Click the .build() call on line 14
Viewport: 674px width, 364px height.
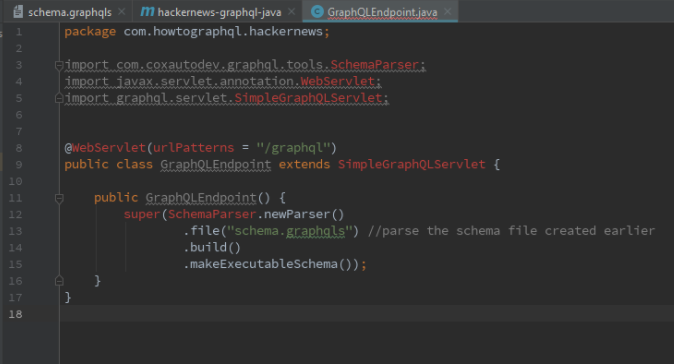pos(212,248)
